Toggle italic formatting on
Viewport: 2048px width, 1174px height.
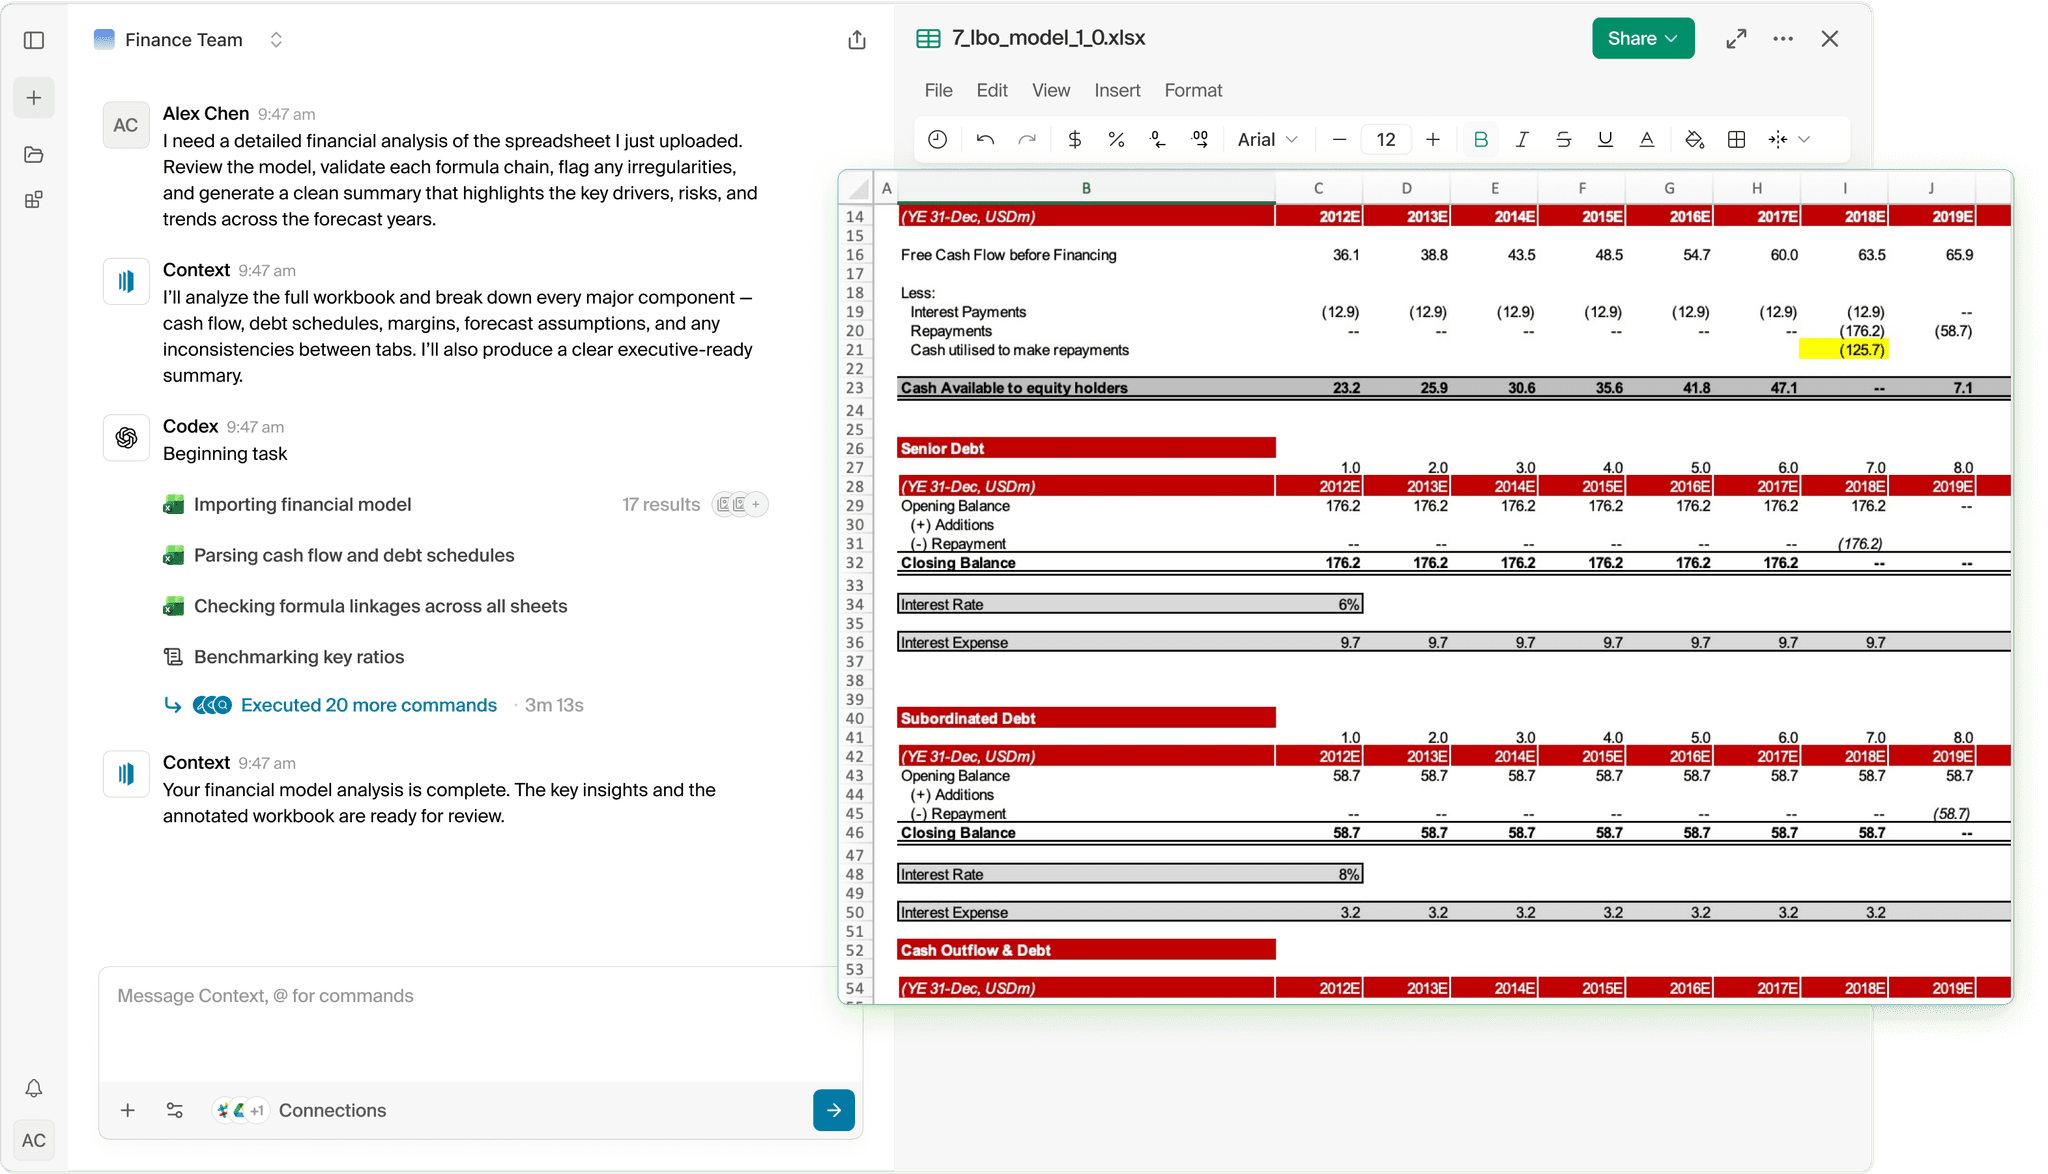pyautogui.click(x=1522, y=139)
